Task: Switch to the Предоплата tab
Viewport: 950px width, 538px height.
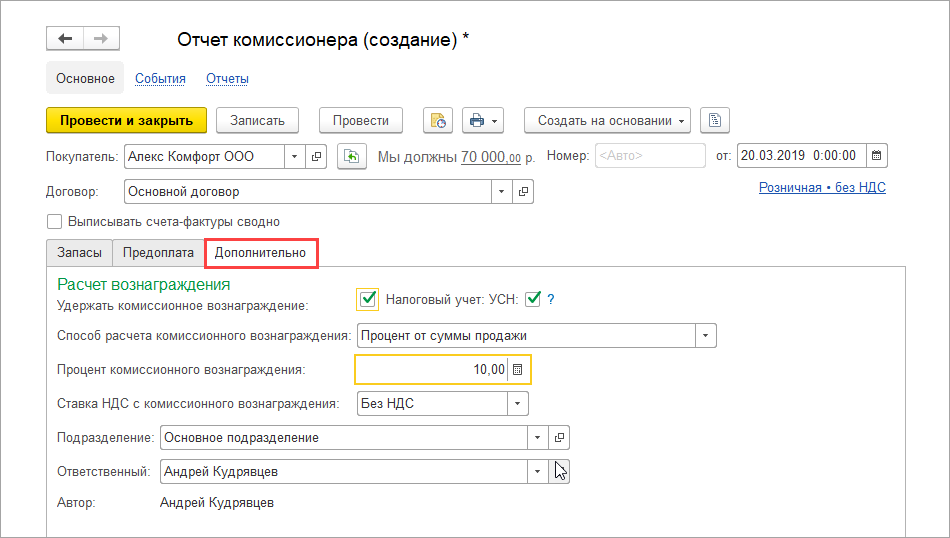Action: click(x=158, y=253)
